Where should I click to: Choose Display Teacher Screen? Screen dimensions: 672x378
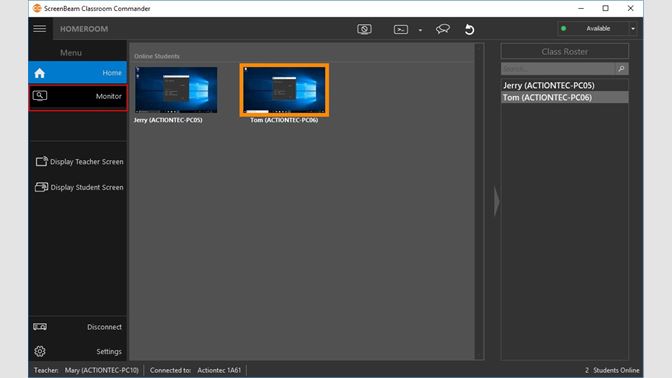(79, 162)
